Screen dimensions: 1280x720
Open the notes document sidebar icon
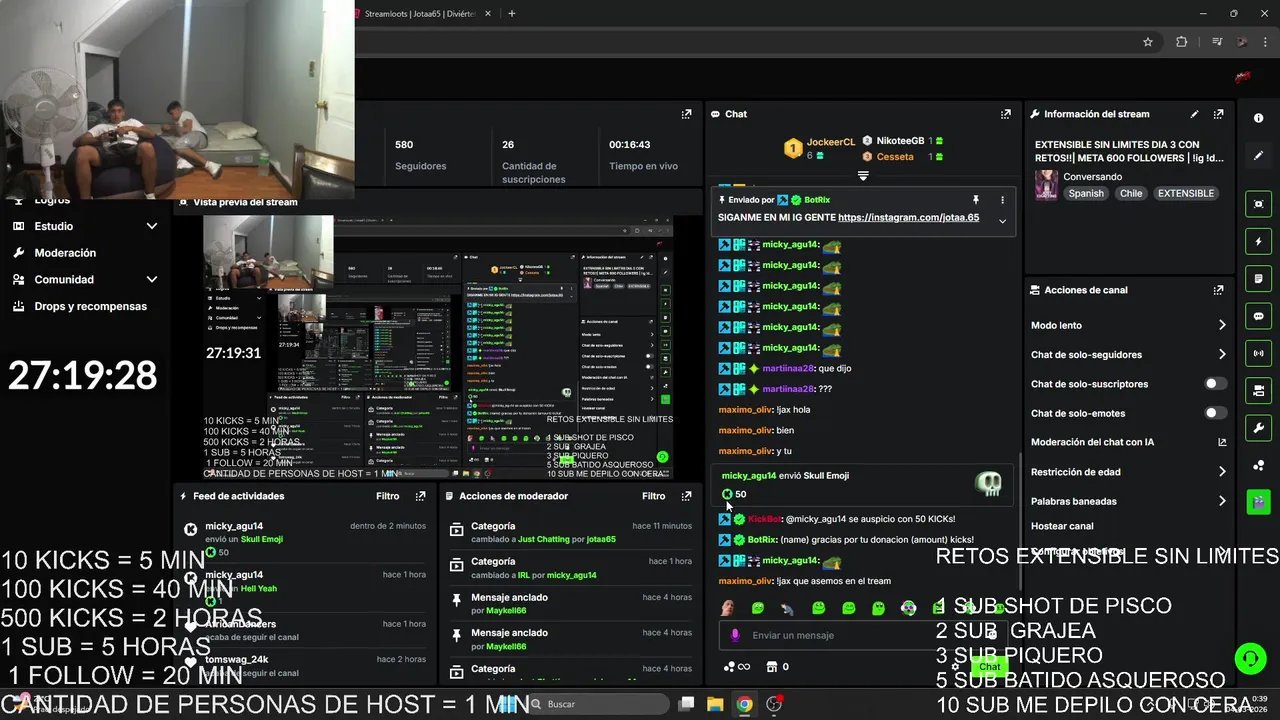click(1258, 279)
